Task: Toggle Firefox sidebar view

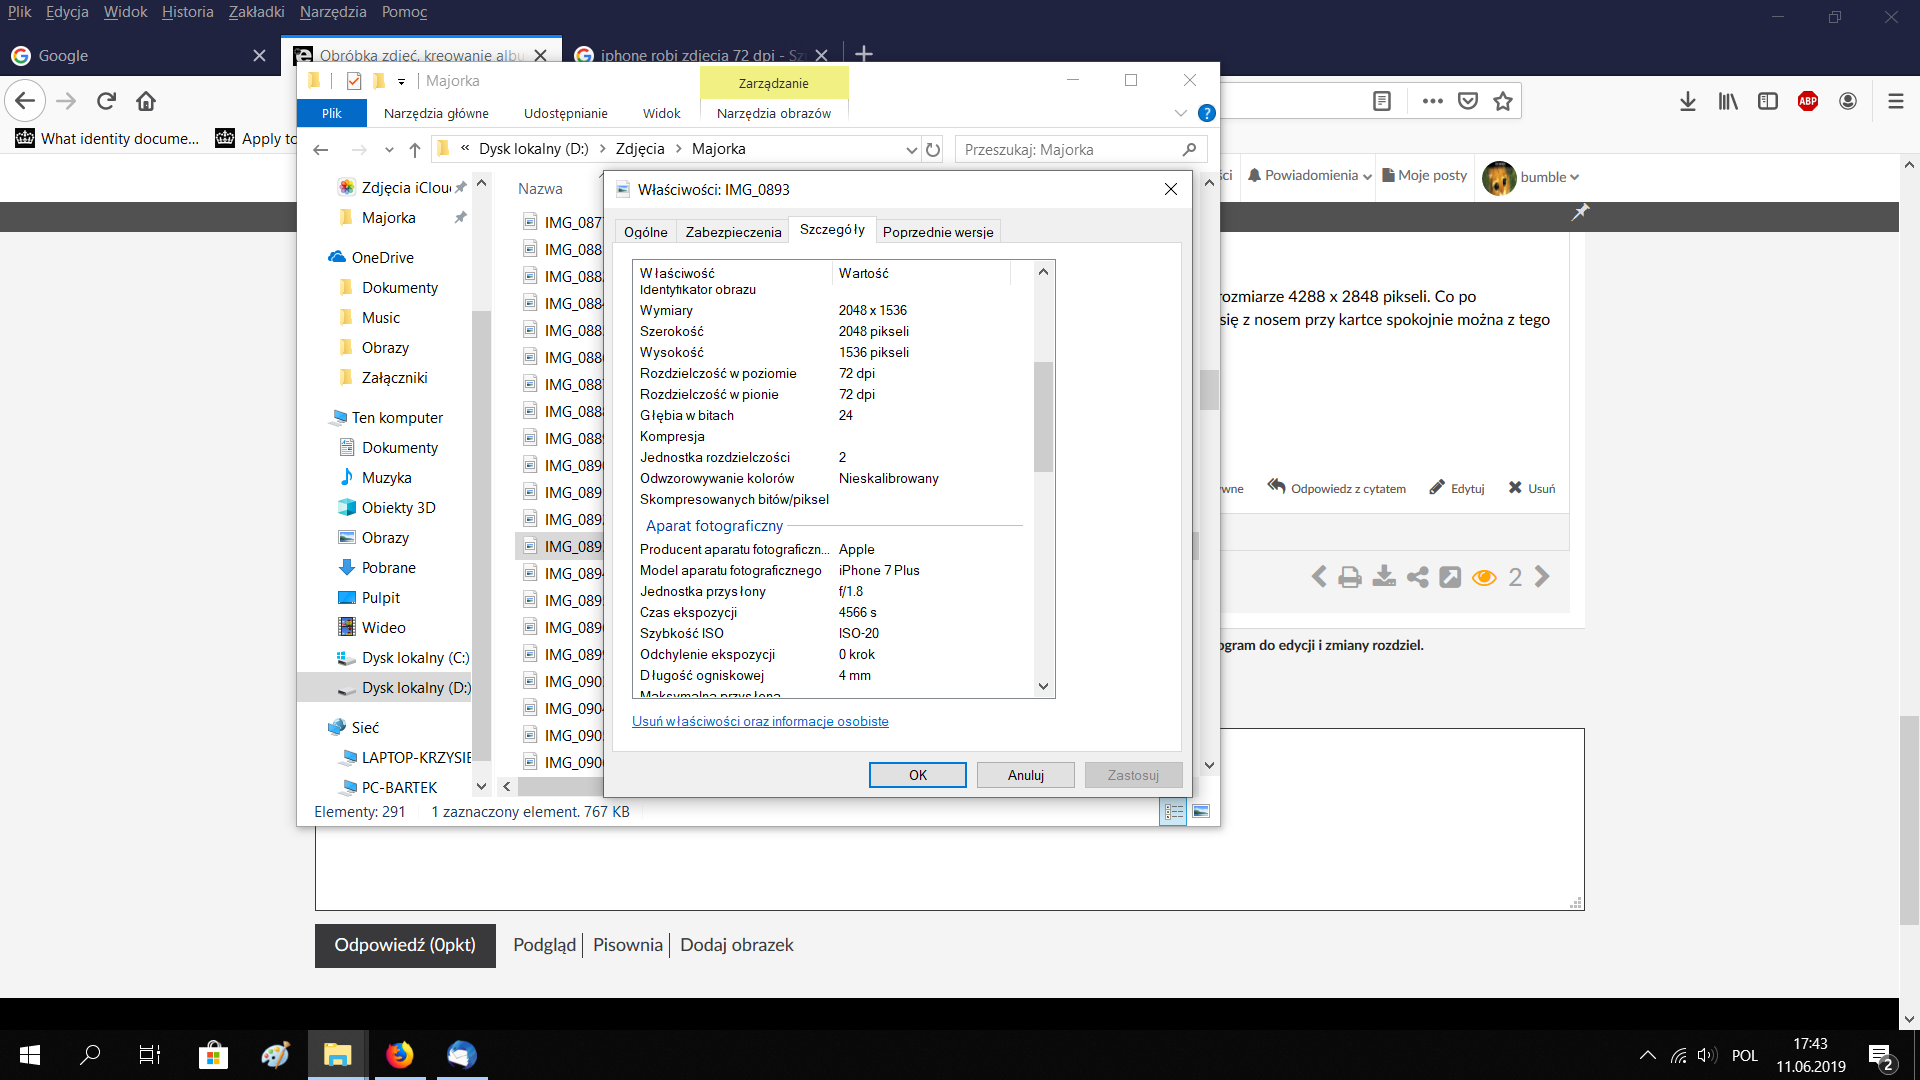Action: (1768, 101)
